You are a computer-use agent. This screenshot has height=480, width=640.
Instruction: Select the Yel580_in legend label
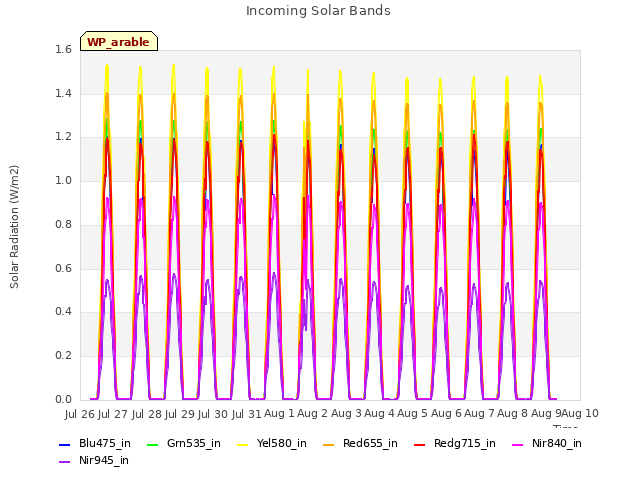click(x=281, y=444)
